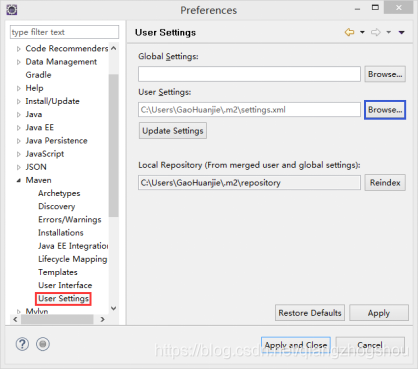Expand the Code Recommenders tree node
Screen dimensions: 418x369
19,49
